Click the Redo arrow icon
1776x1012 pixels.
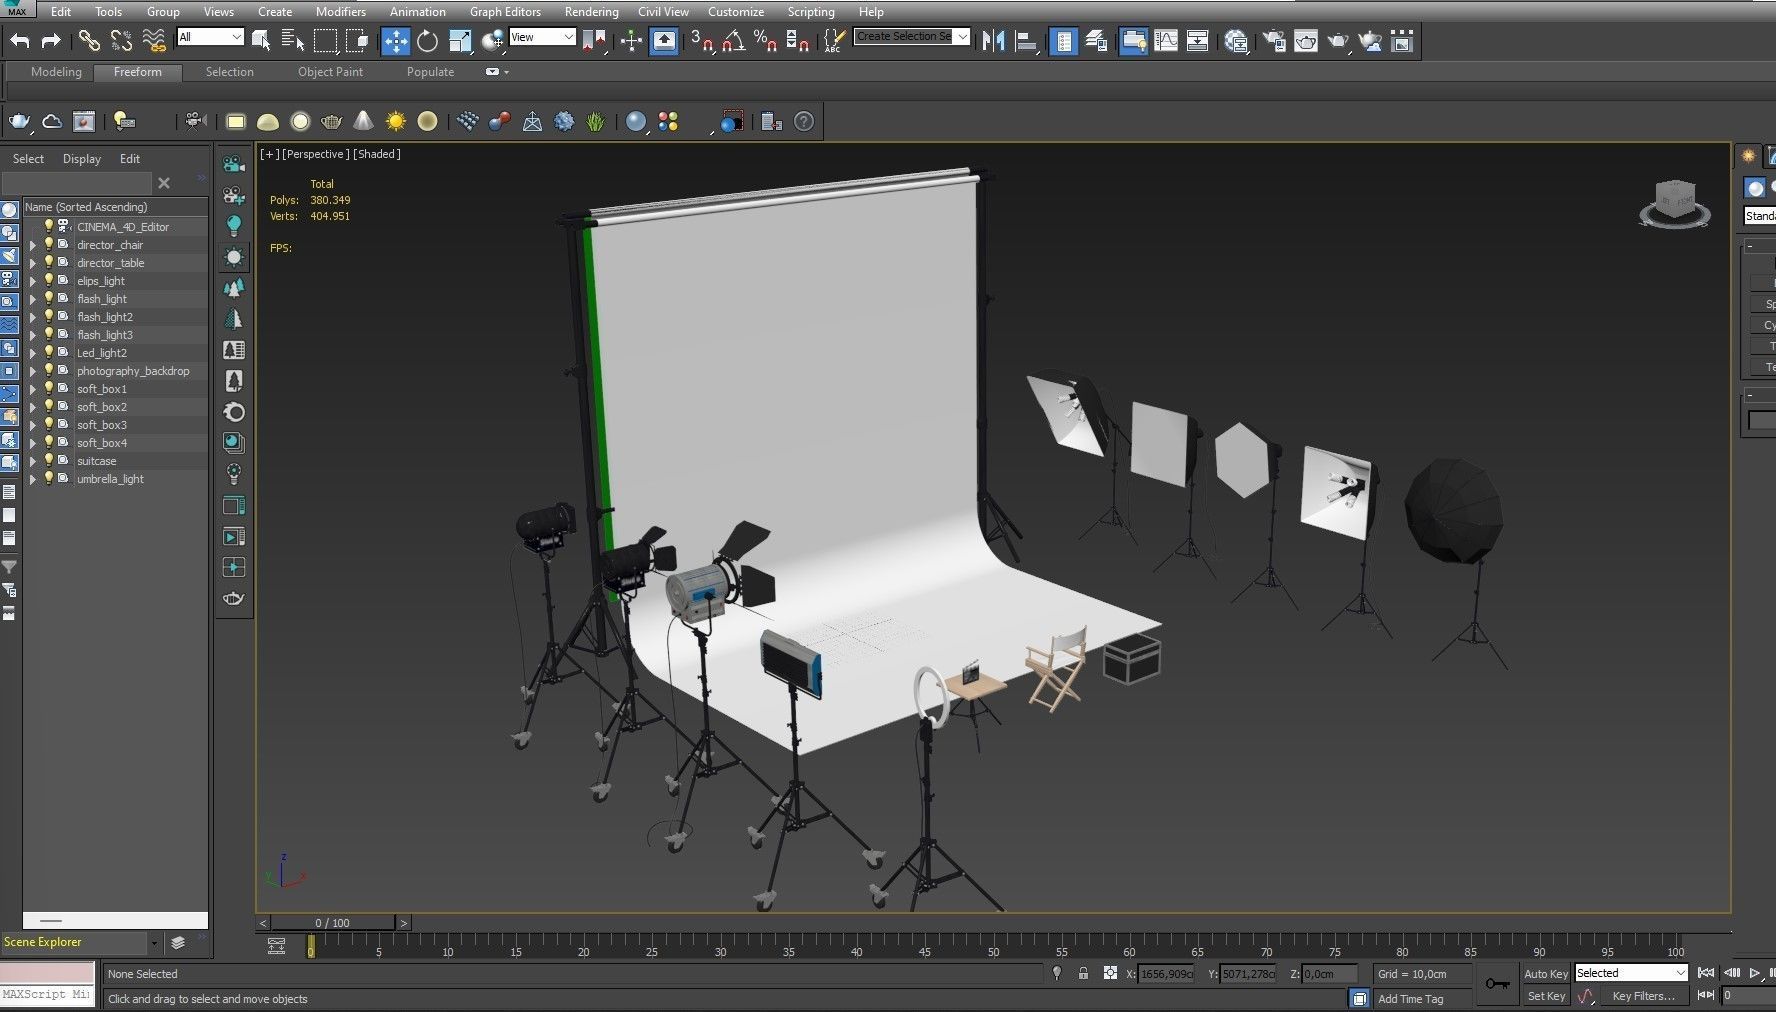point(51,41)
